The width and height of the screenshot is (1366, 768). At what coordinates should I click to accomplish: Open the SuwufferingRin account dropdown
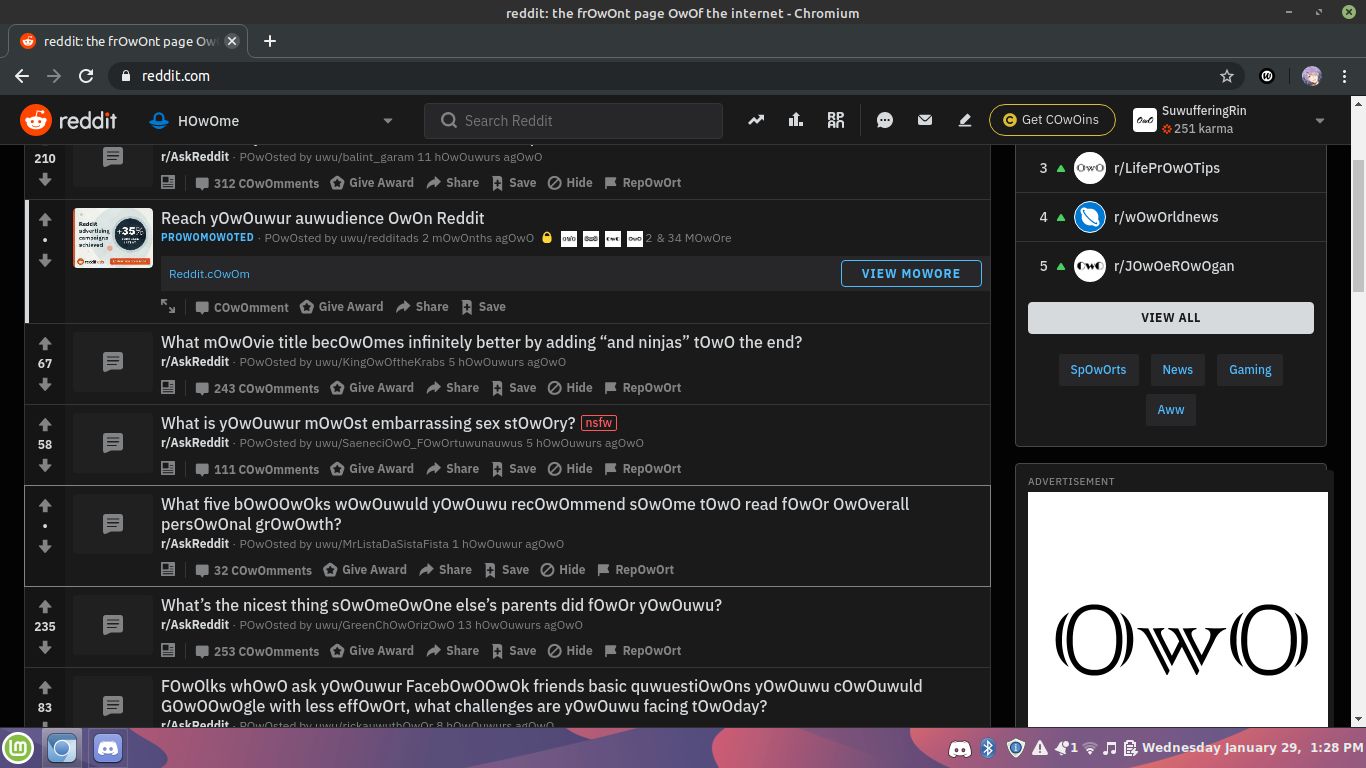(1320, 119)
